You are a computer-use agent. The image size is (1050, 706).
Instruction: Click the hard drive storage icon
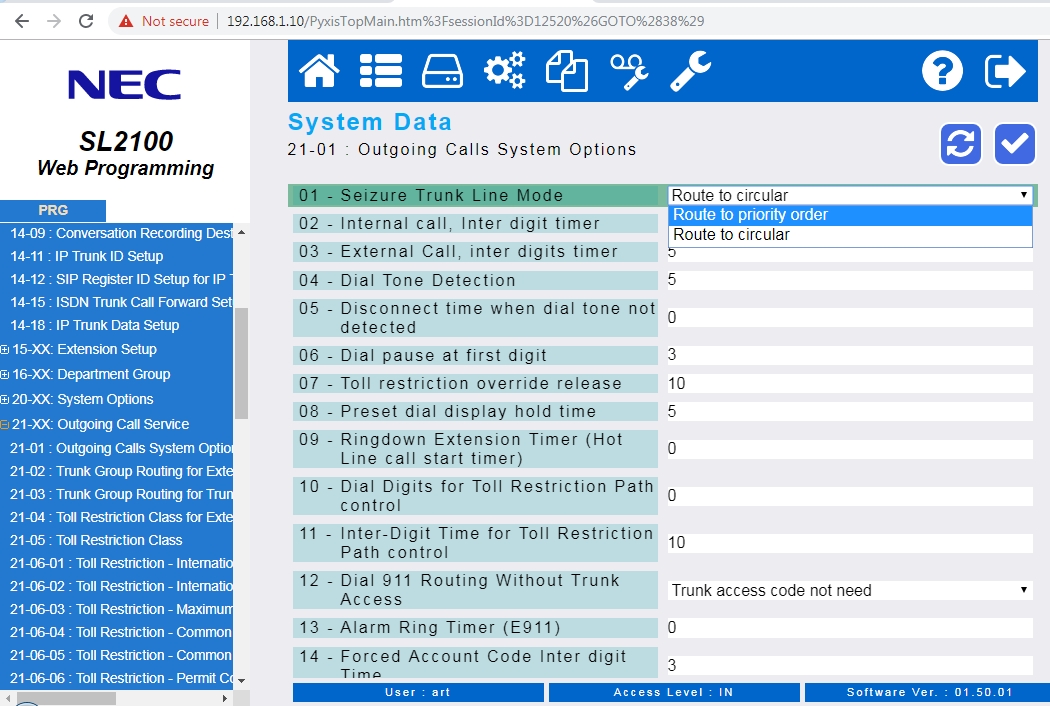pos(442,71)
